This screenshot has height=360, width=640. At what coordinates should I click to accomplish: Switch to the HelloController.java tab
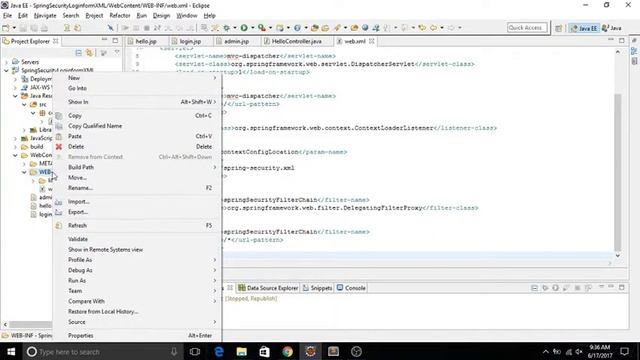pos(296,41)
